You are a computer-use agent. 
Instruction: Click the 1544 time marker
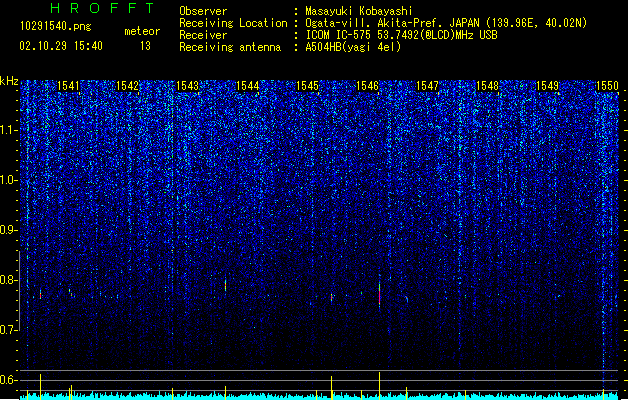point(248,85)
